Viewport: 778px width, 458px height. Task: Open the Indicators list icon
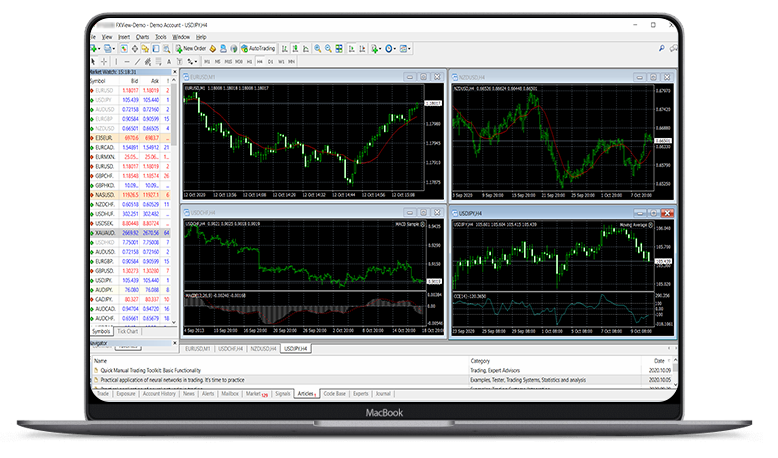[x=374, y=49]
